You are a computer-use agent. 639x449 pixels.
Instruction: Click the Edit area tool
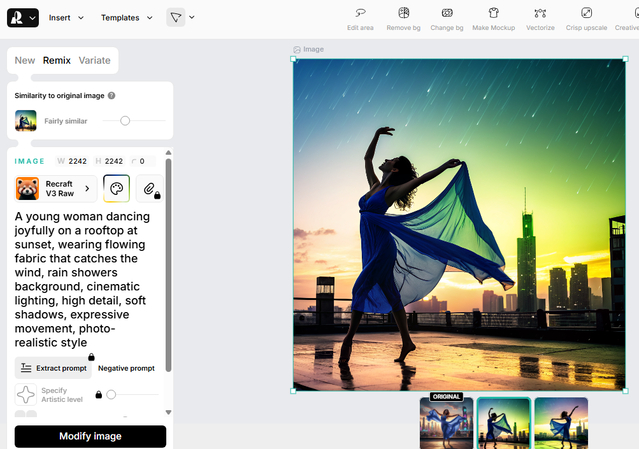(360, 14)
